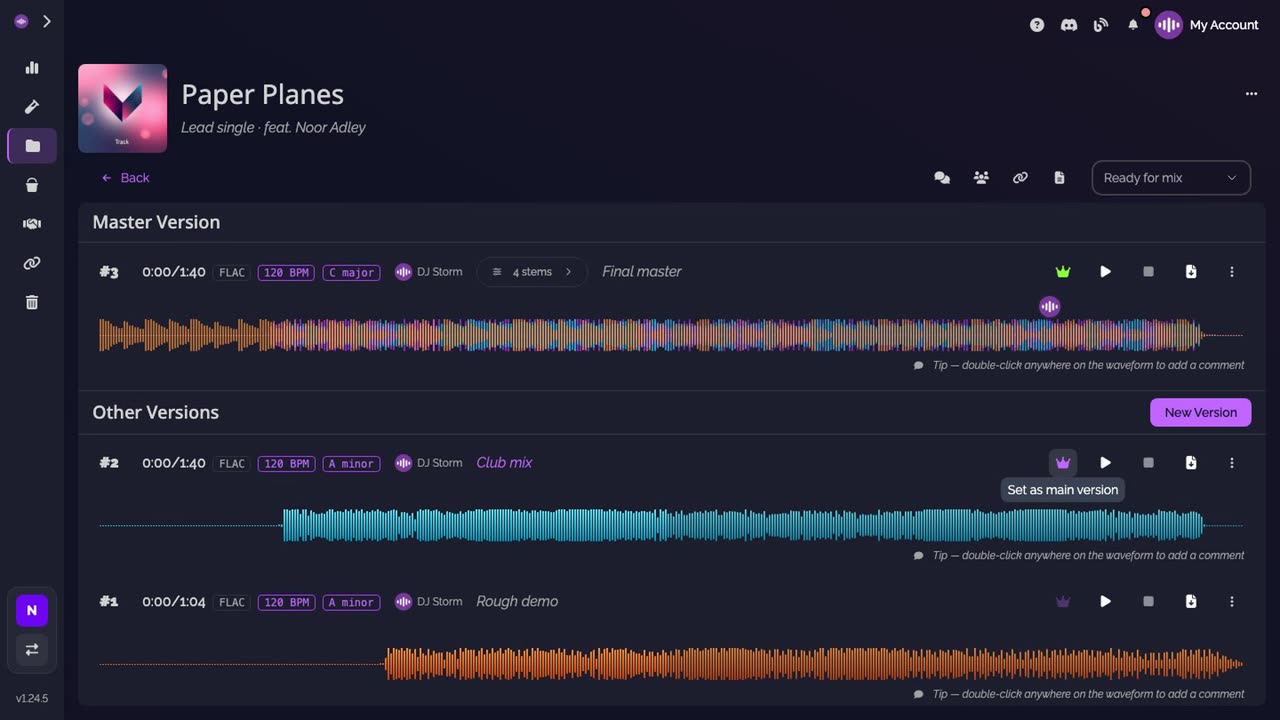Play the Club mix version
Screen dimensions: 1280x720
coord(1105,463)
